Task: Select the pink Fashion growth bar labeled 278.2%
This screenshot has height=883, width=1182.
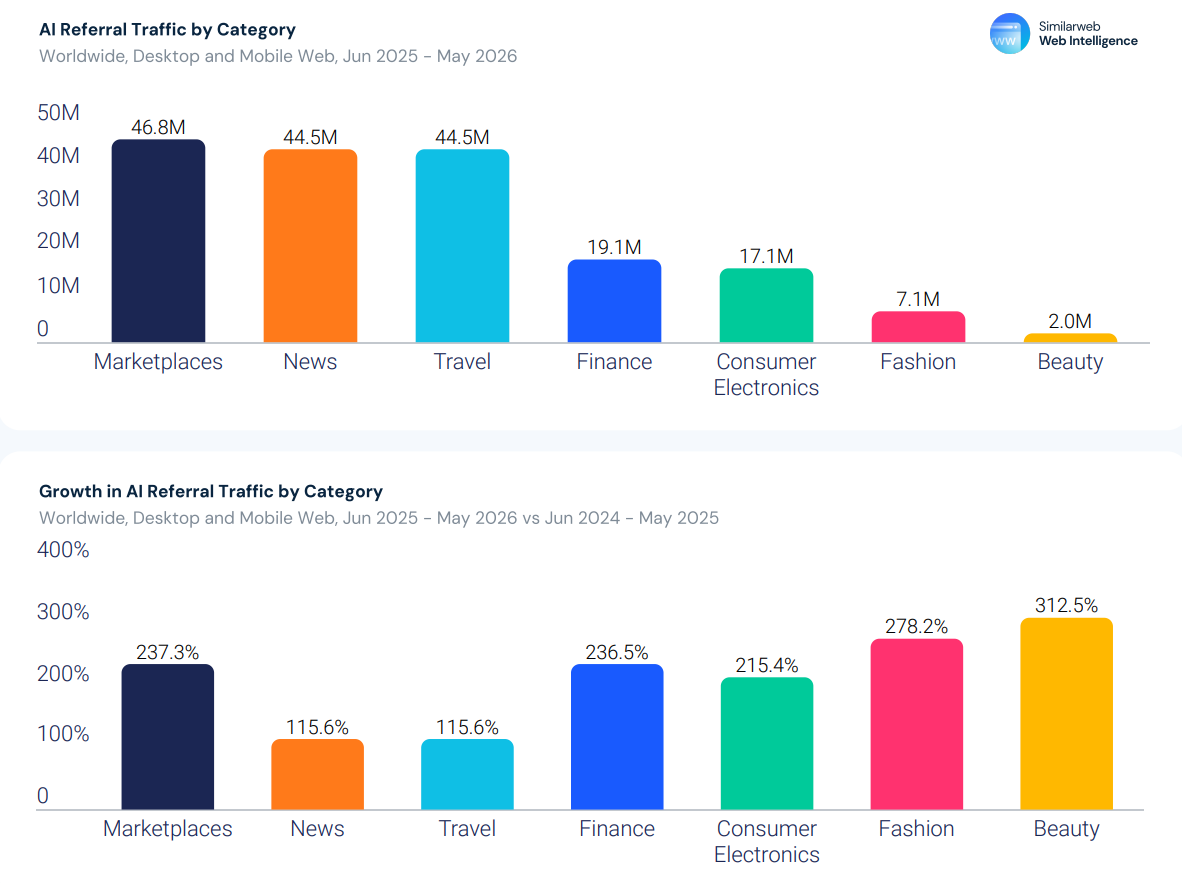Action: [x=917, y=725]
